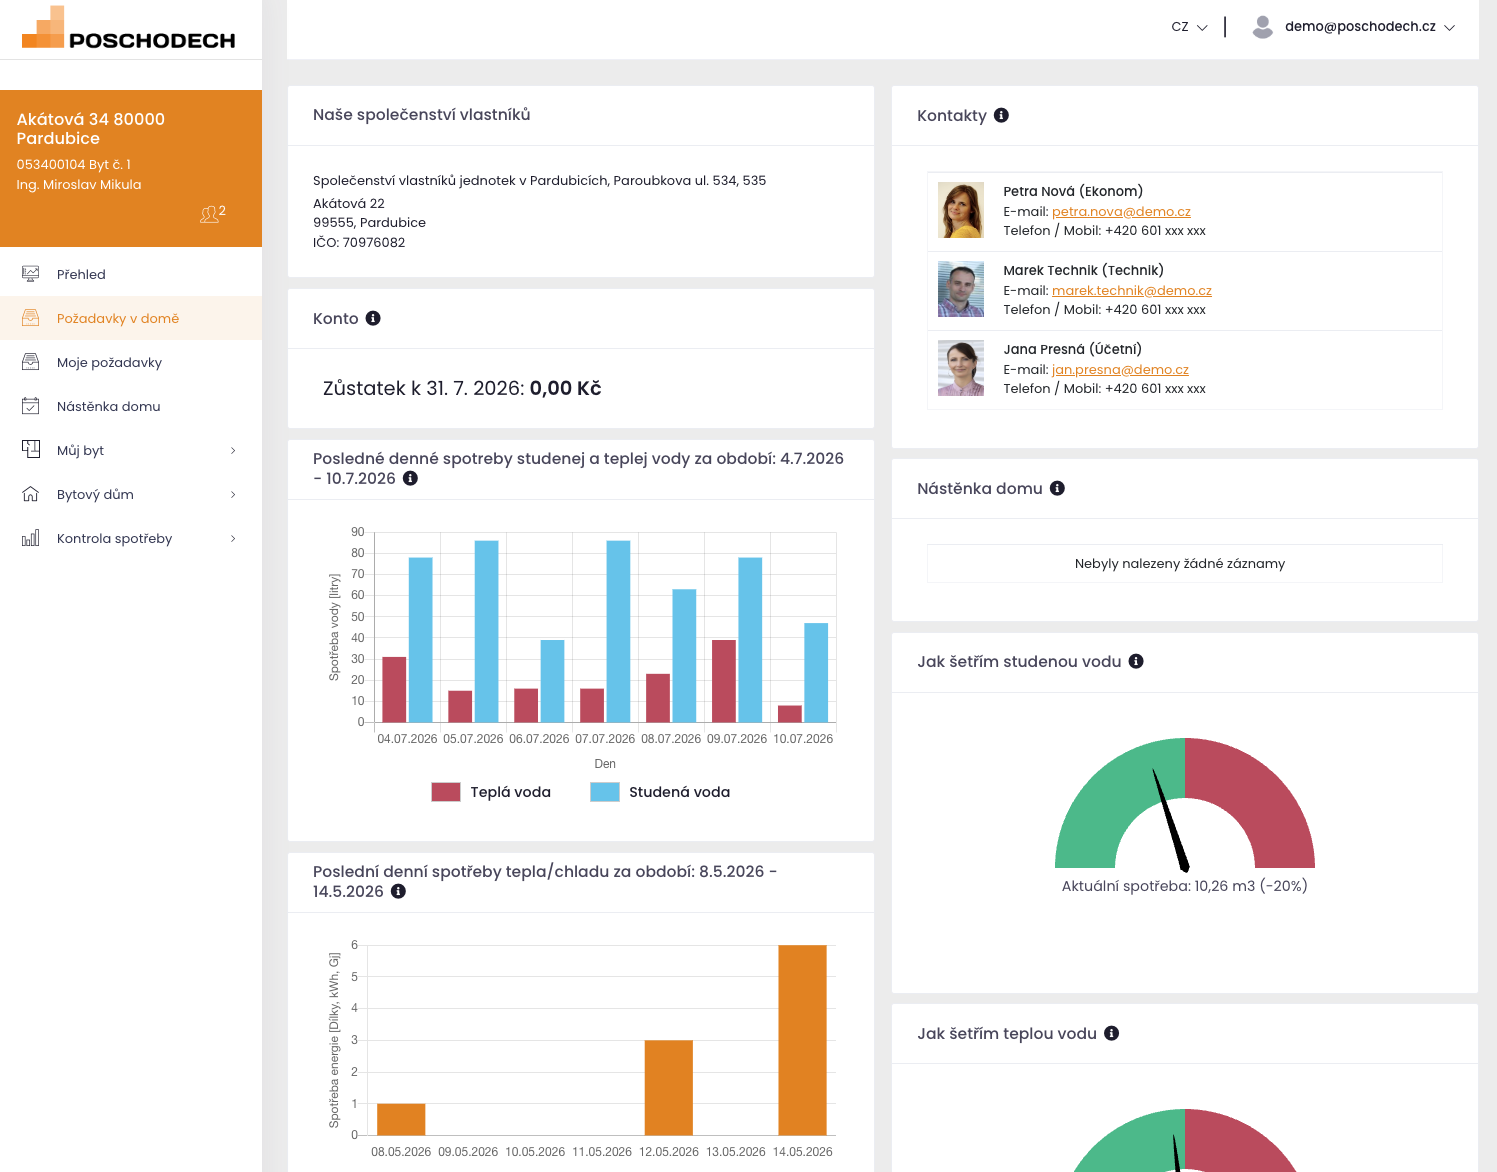Click the user avatar icon in header

pos(1263,27)
